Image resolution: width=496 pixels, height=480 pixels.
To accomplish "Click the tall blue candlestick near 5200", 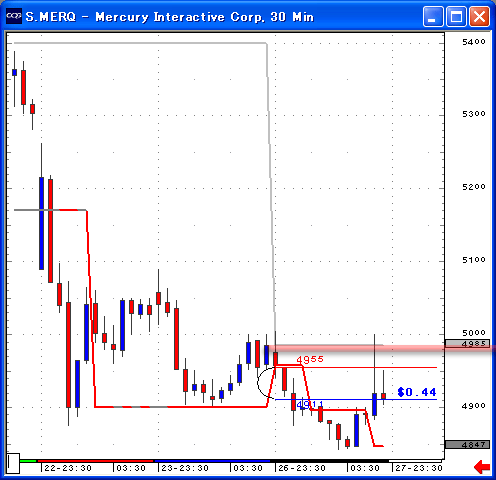I will tap(41, 223).
